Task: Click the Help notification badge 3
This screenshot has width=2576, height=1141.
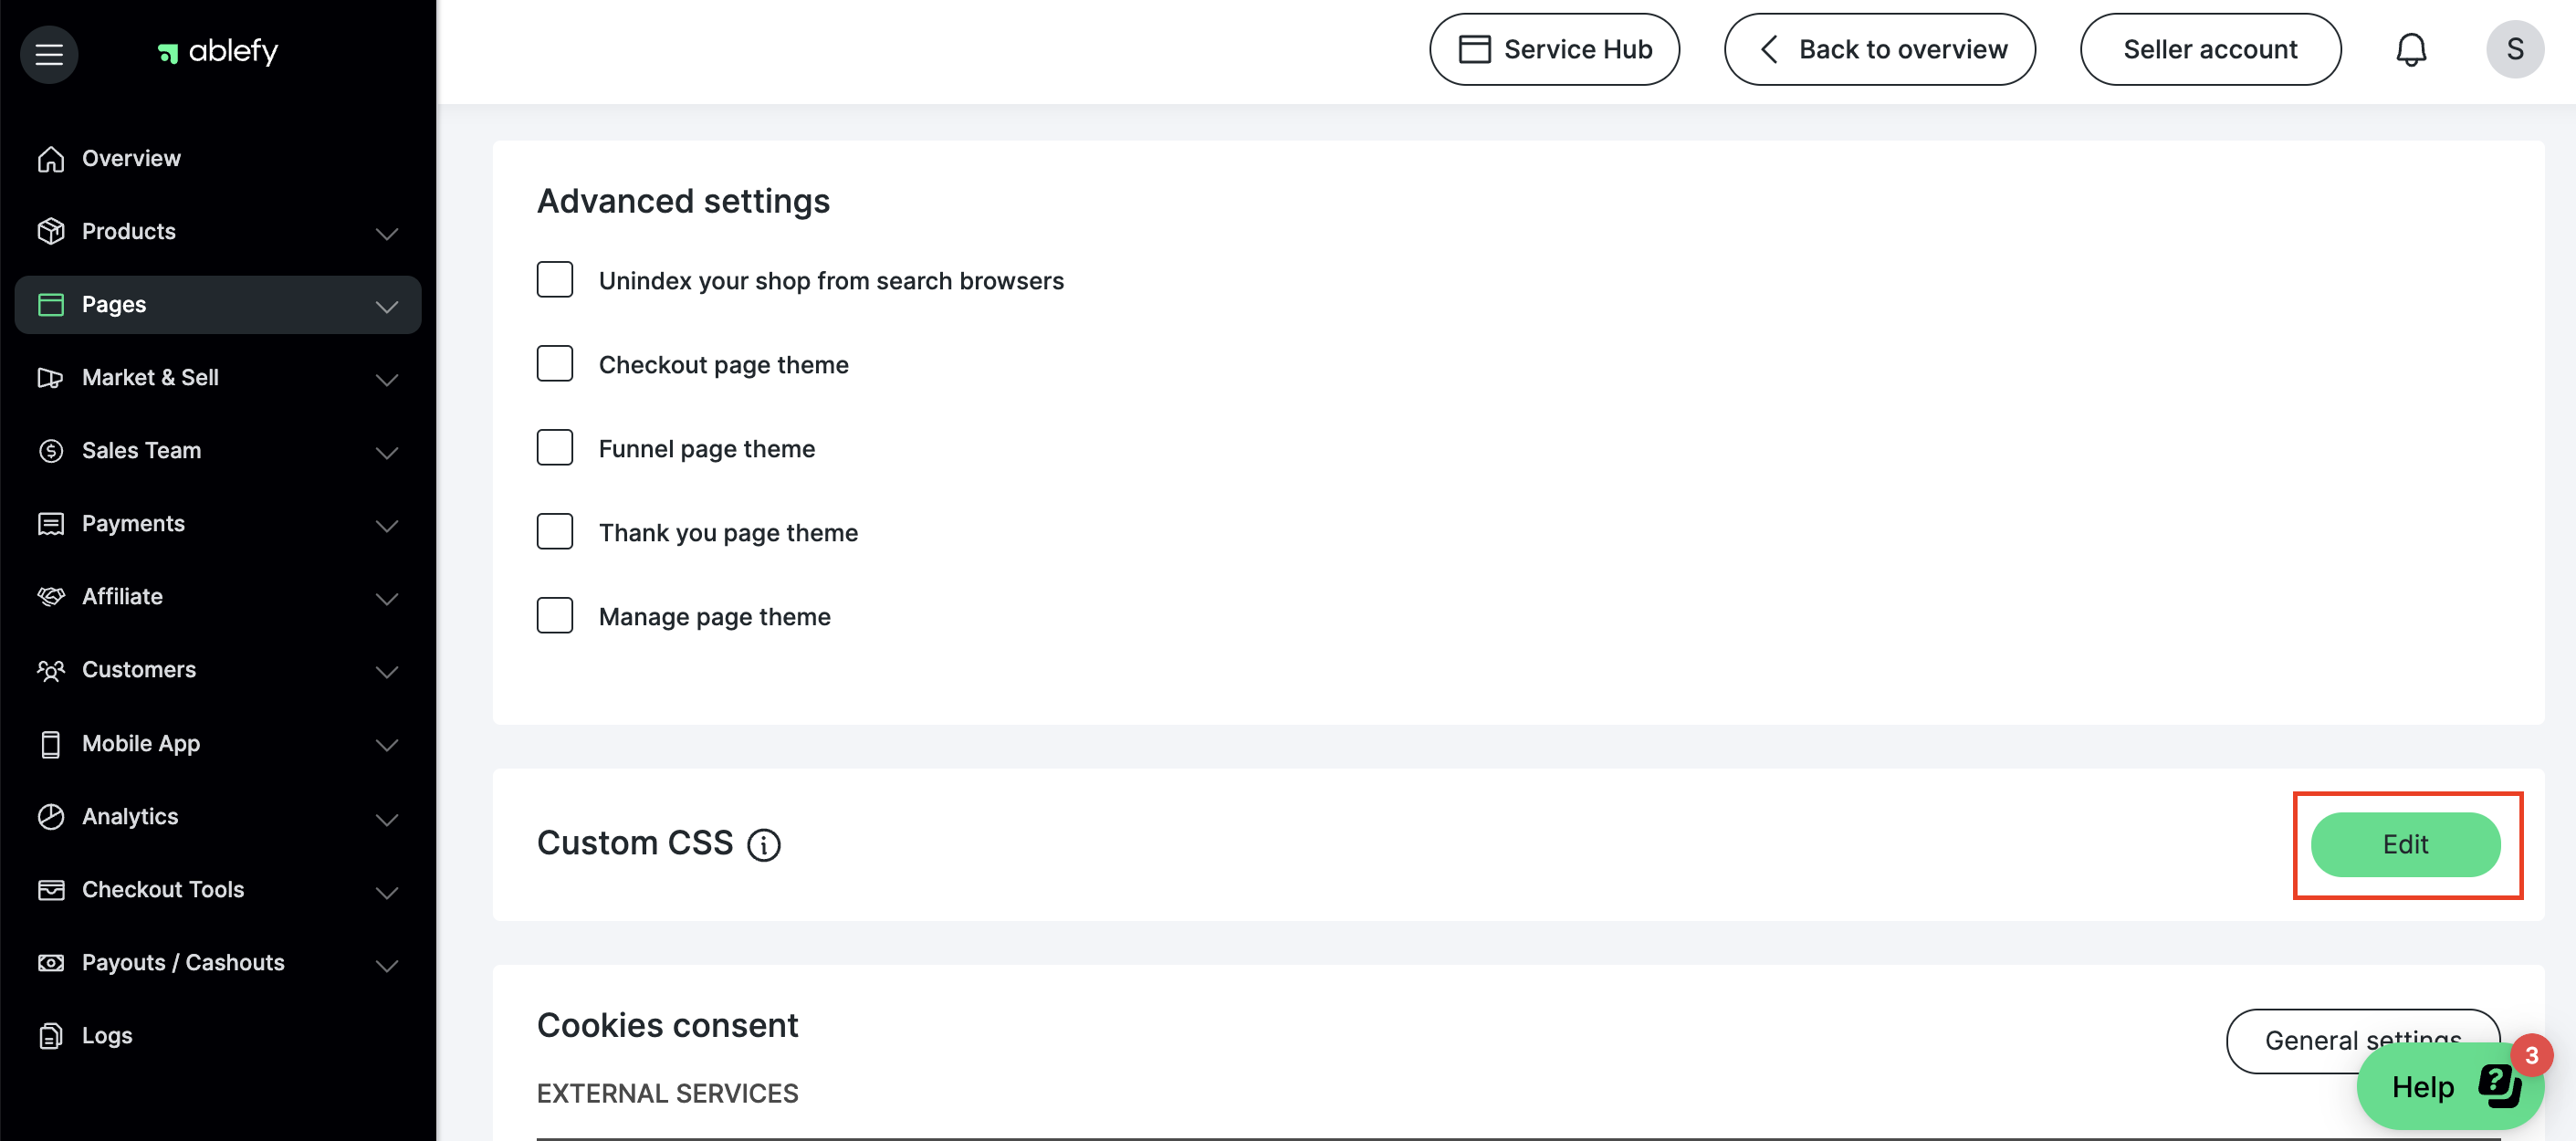Action: tap(2531, 1055)
